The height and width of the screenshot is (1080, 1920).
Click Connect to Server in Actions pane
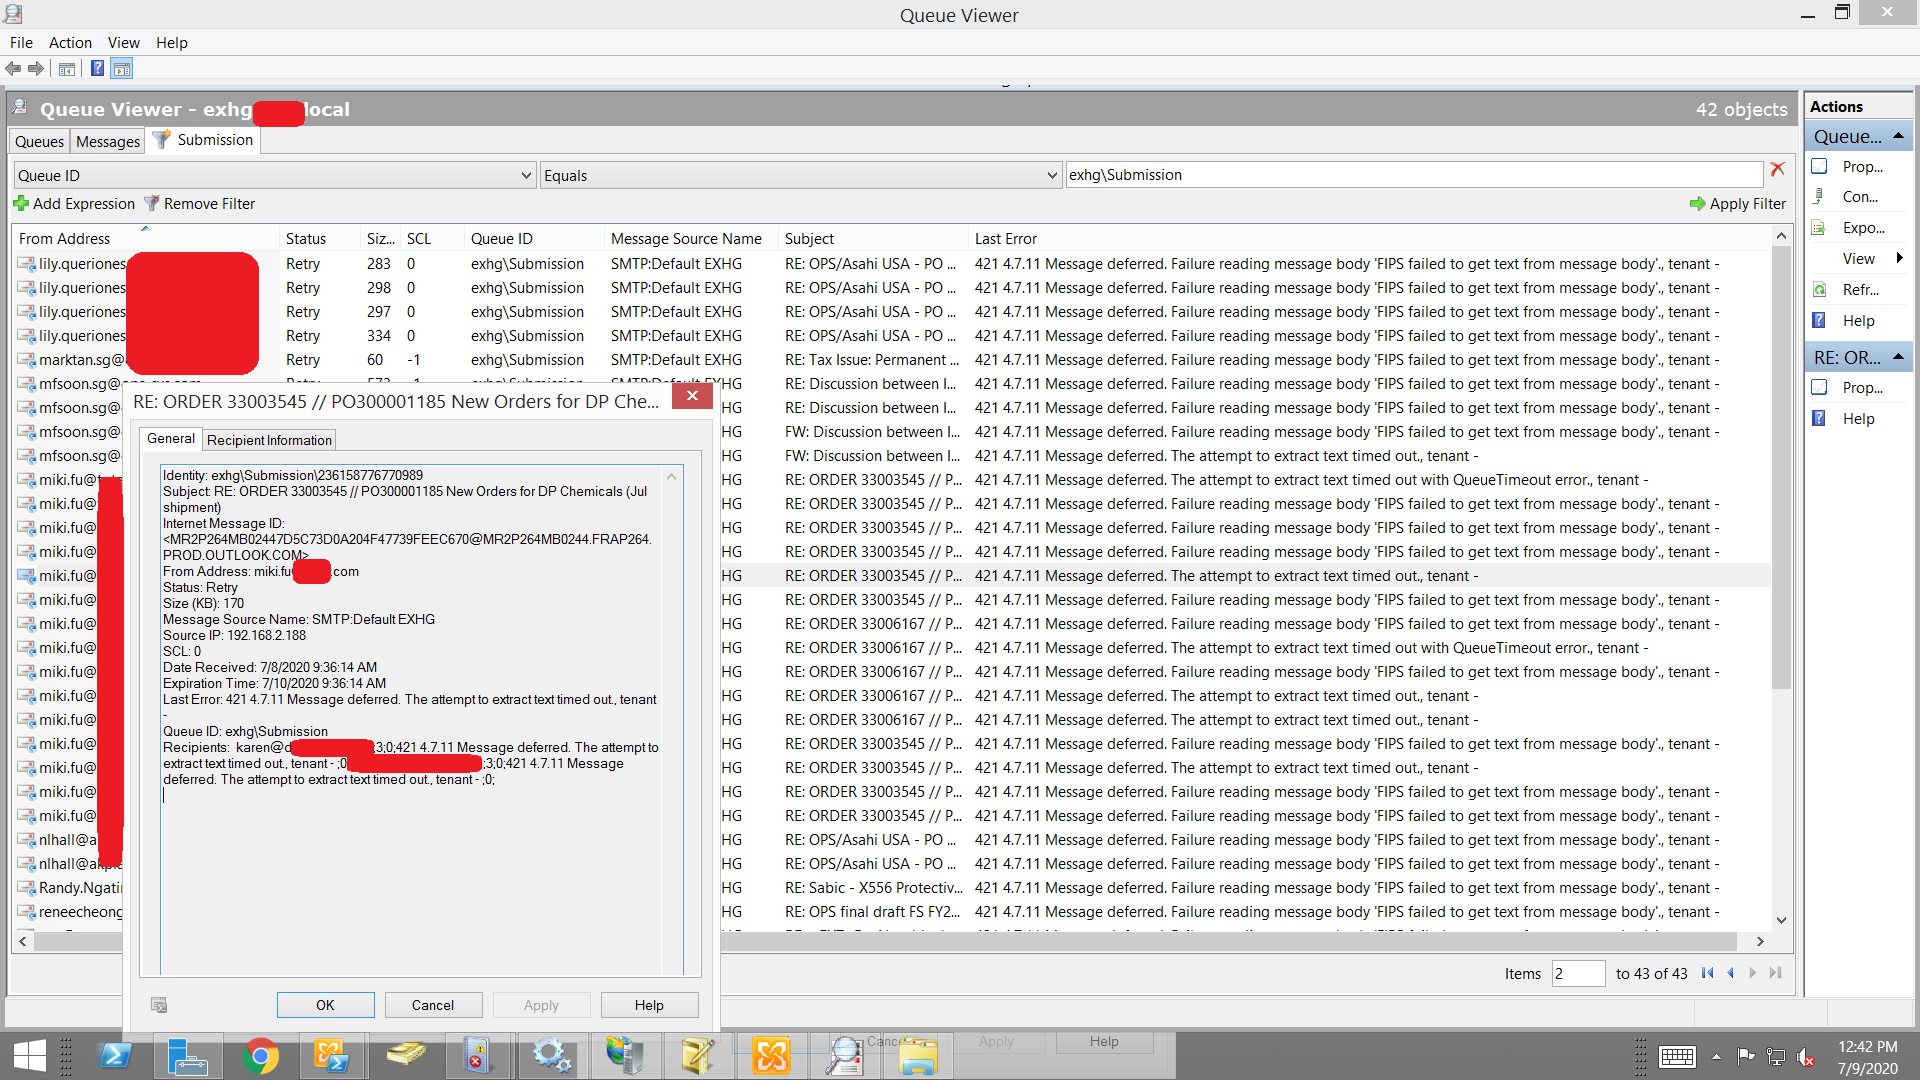[x=1859, y=197]
